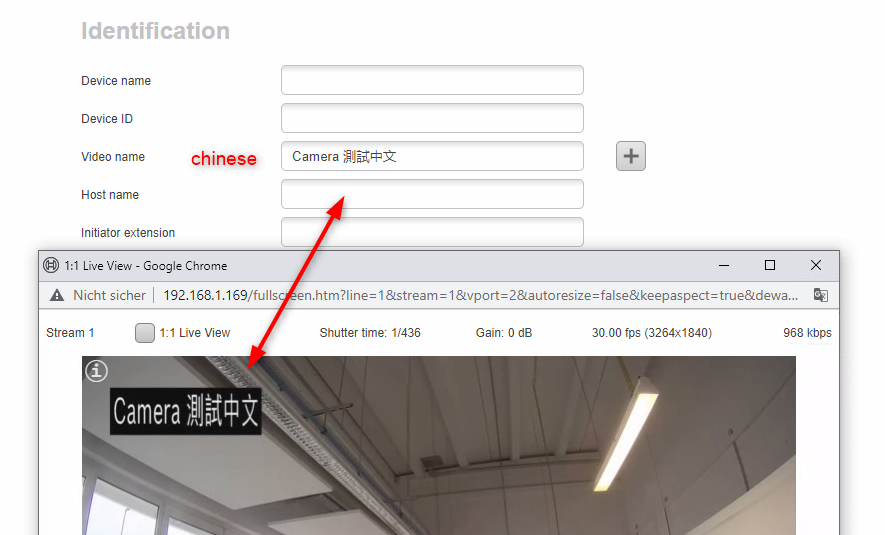Click the Nicht sicher security label
This screenshot has width=885, height=535.
109,295
